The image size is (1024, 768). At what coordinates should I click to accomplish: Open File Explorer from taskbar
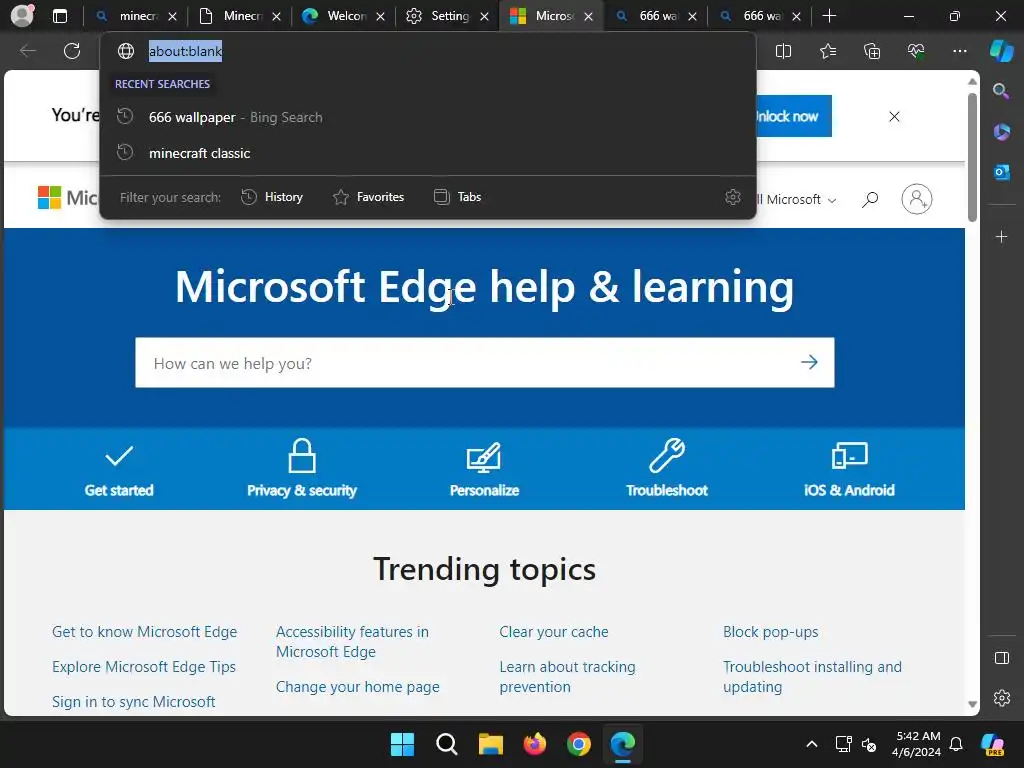pyautogui.click(x=490, y=744)
